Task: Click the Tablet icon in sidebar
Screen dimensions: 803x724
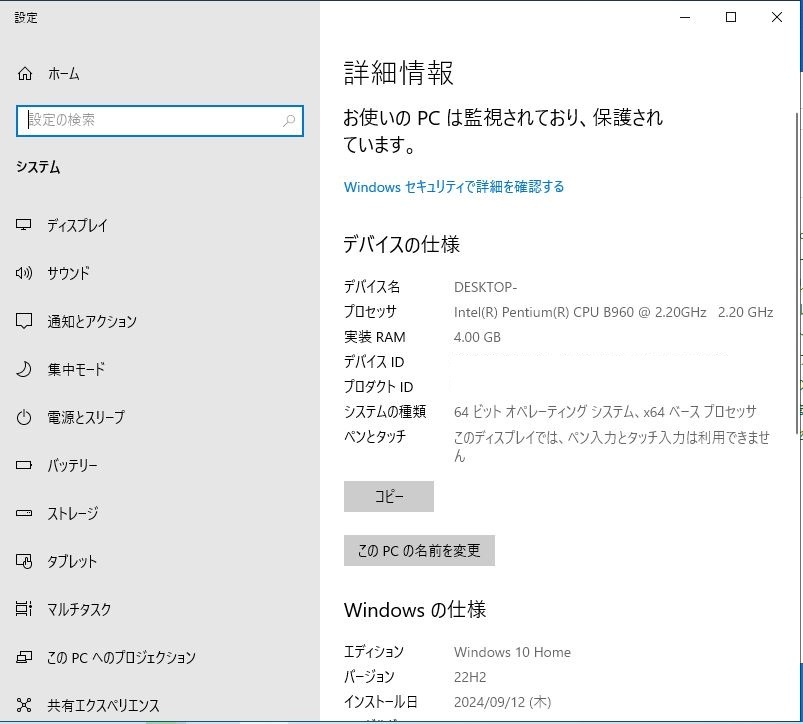Action: coord(24,561)
